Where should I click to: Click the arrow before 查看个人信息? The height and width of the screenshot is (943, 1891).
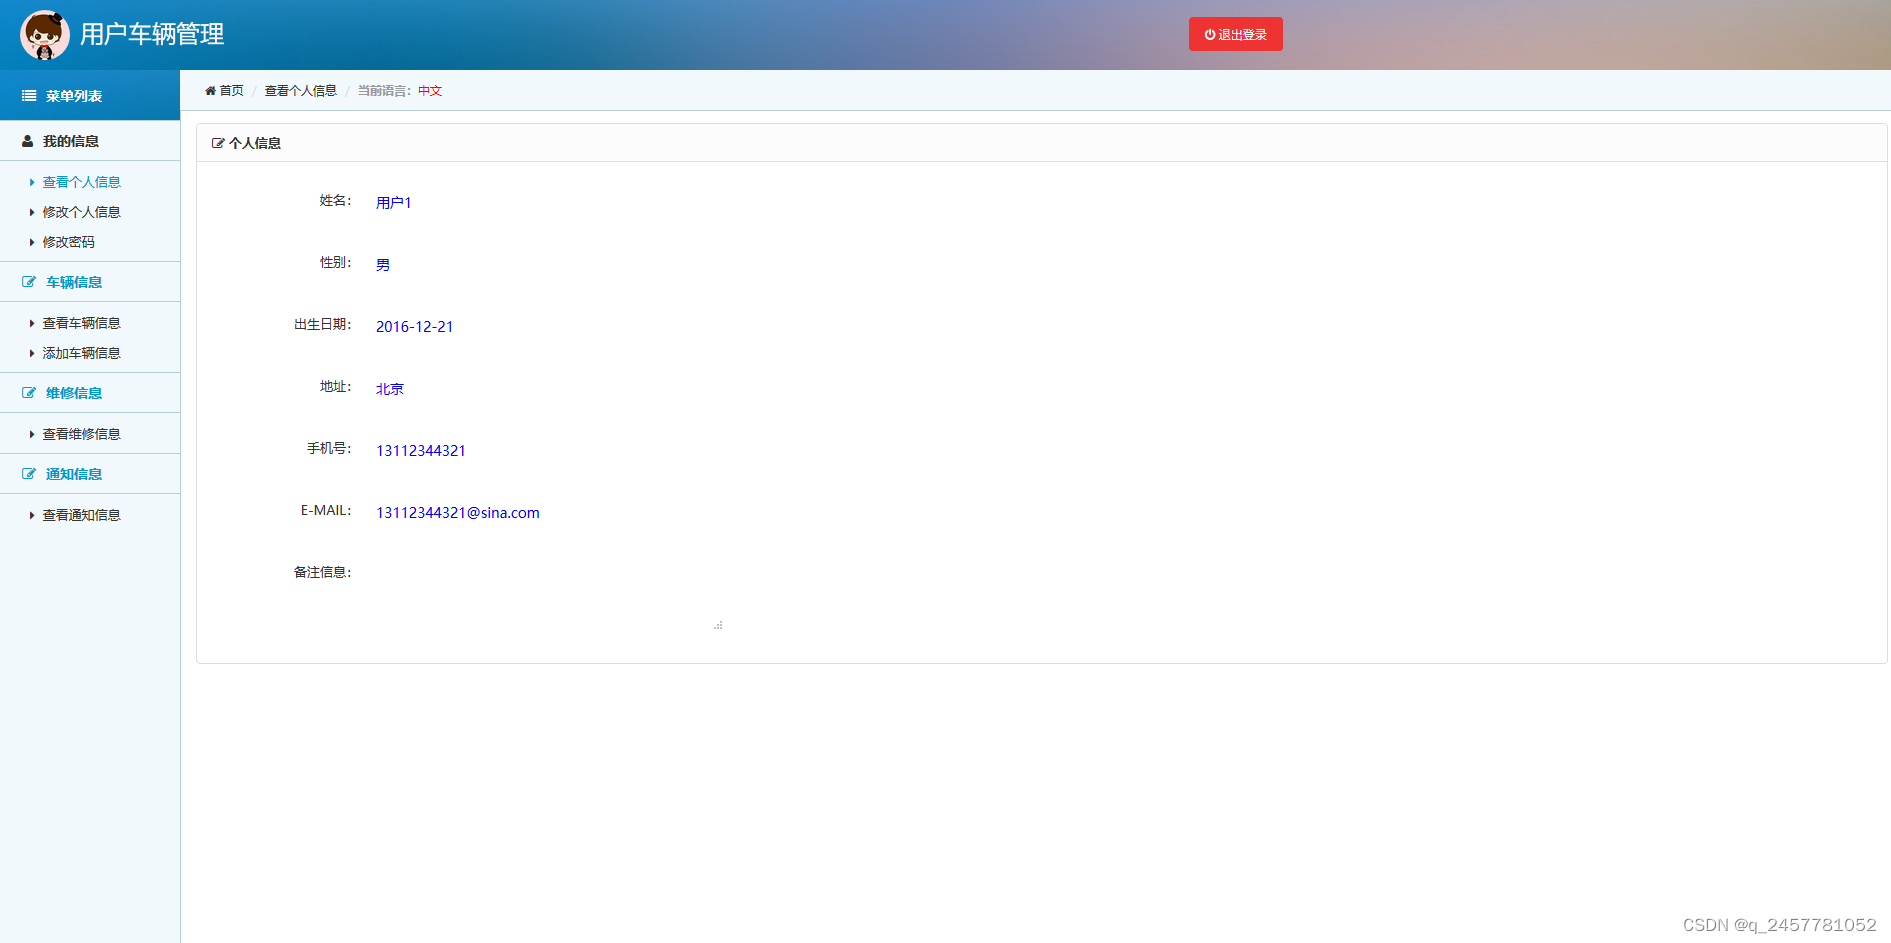click(x=32, y=182)
